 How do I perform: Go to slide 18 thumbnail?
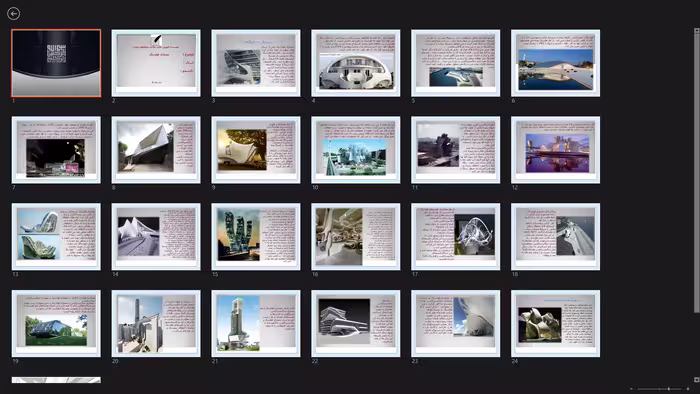click(x=555, y=236)
